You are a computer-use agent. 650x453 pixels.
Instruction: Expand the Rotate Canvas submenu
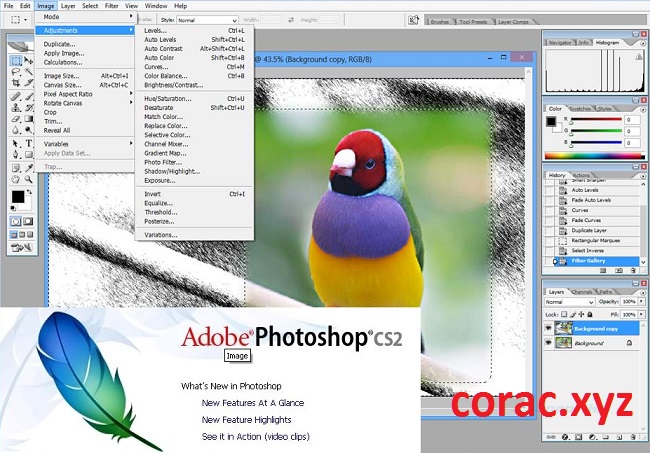85,103
